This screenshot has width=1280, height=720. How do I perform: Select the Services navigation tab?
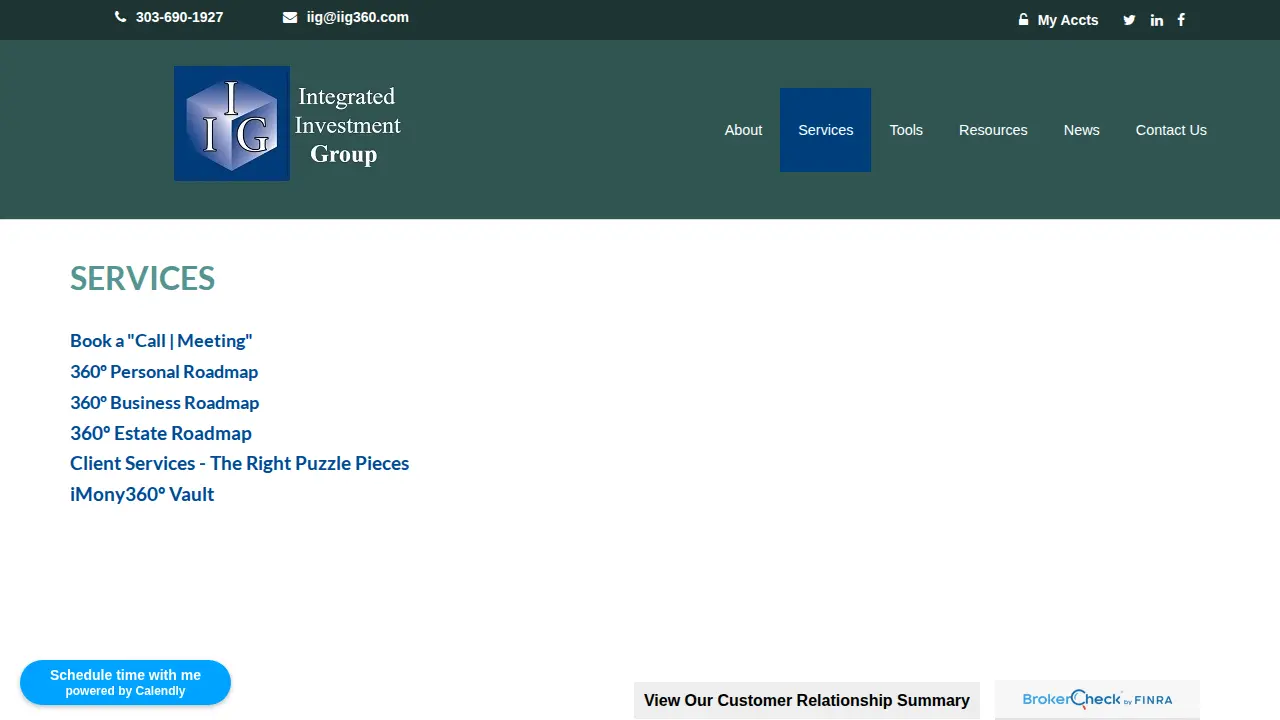(826, 130)
